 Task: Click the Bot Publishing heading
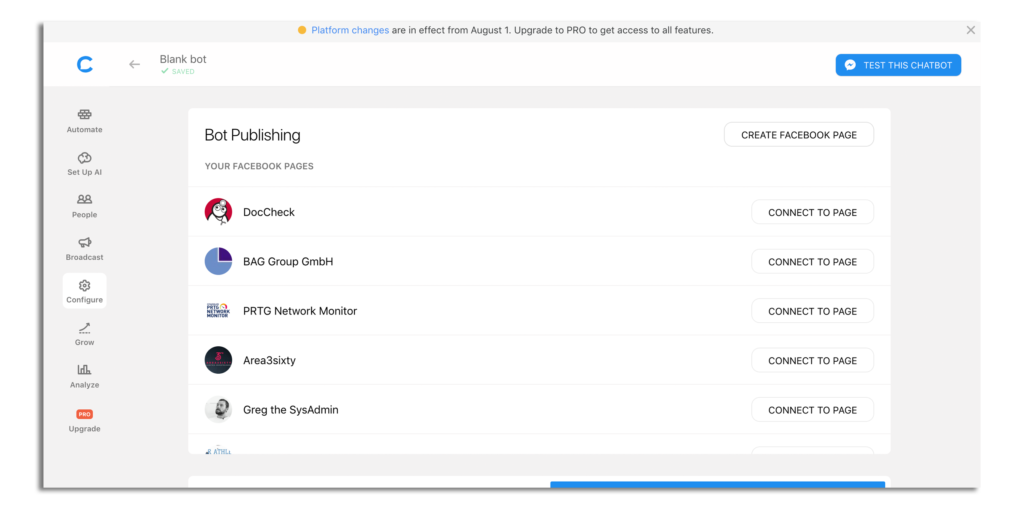253,135
